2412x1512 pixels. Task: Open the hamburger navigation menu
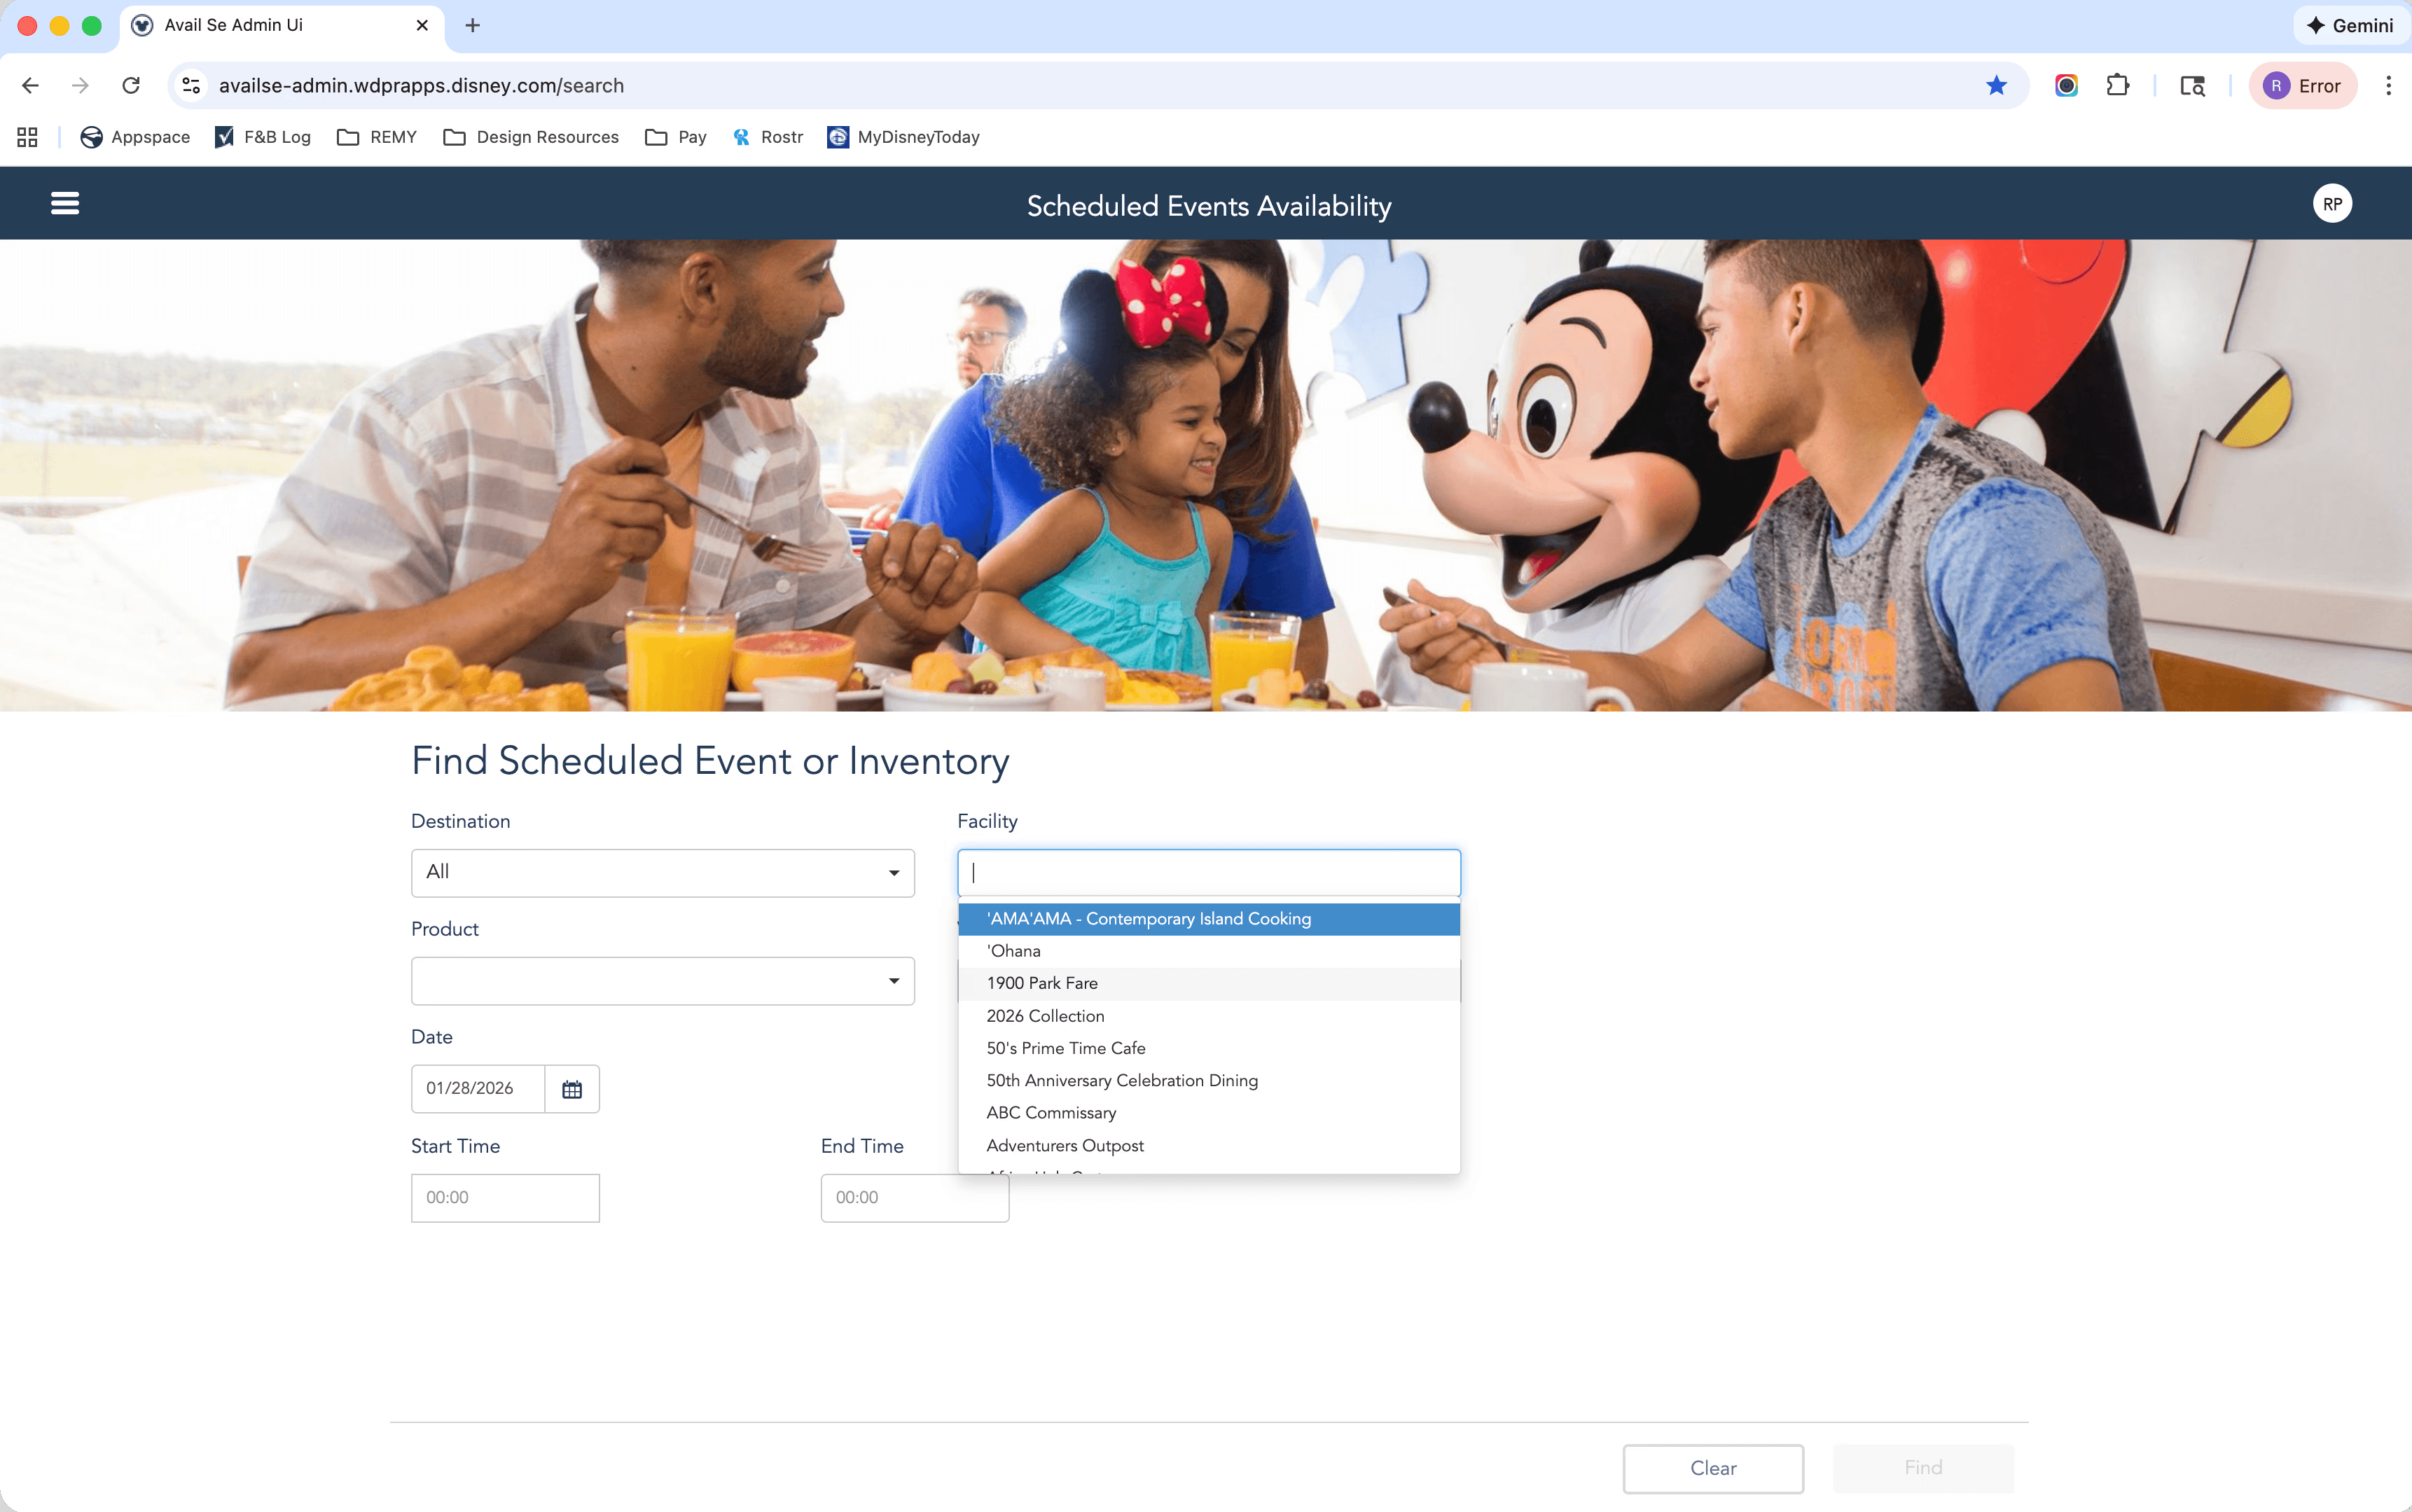pyautogui.click(x=65, y=203)
